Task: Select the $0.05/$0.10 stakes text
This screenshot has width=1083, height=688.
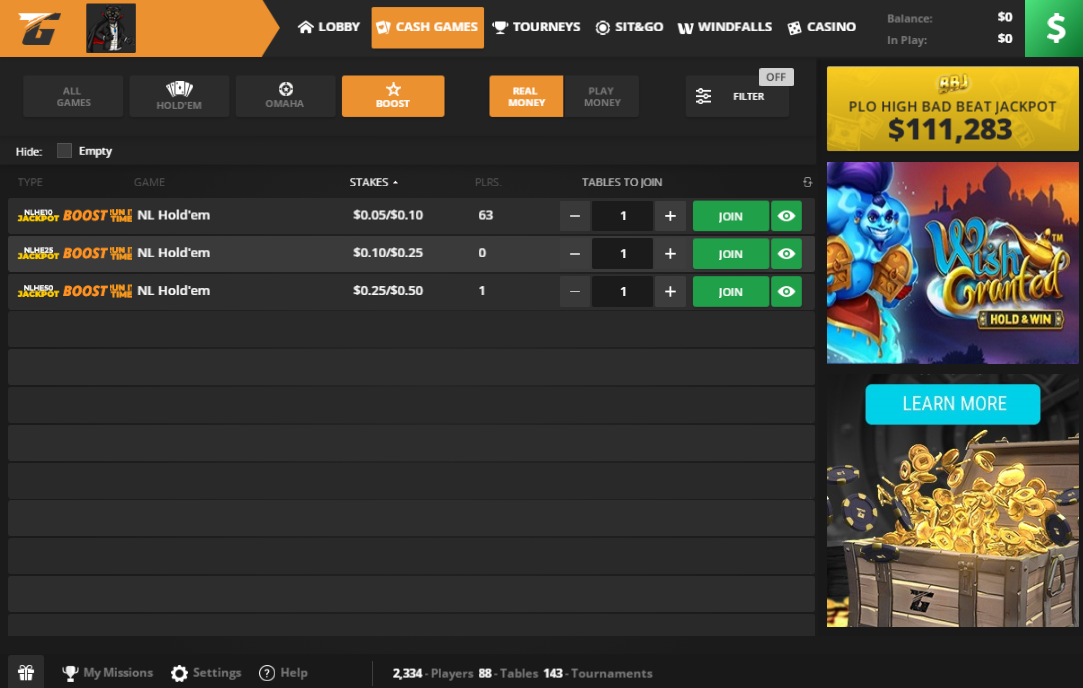Action: click(387, 215)
